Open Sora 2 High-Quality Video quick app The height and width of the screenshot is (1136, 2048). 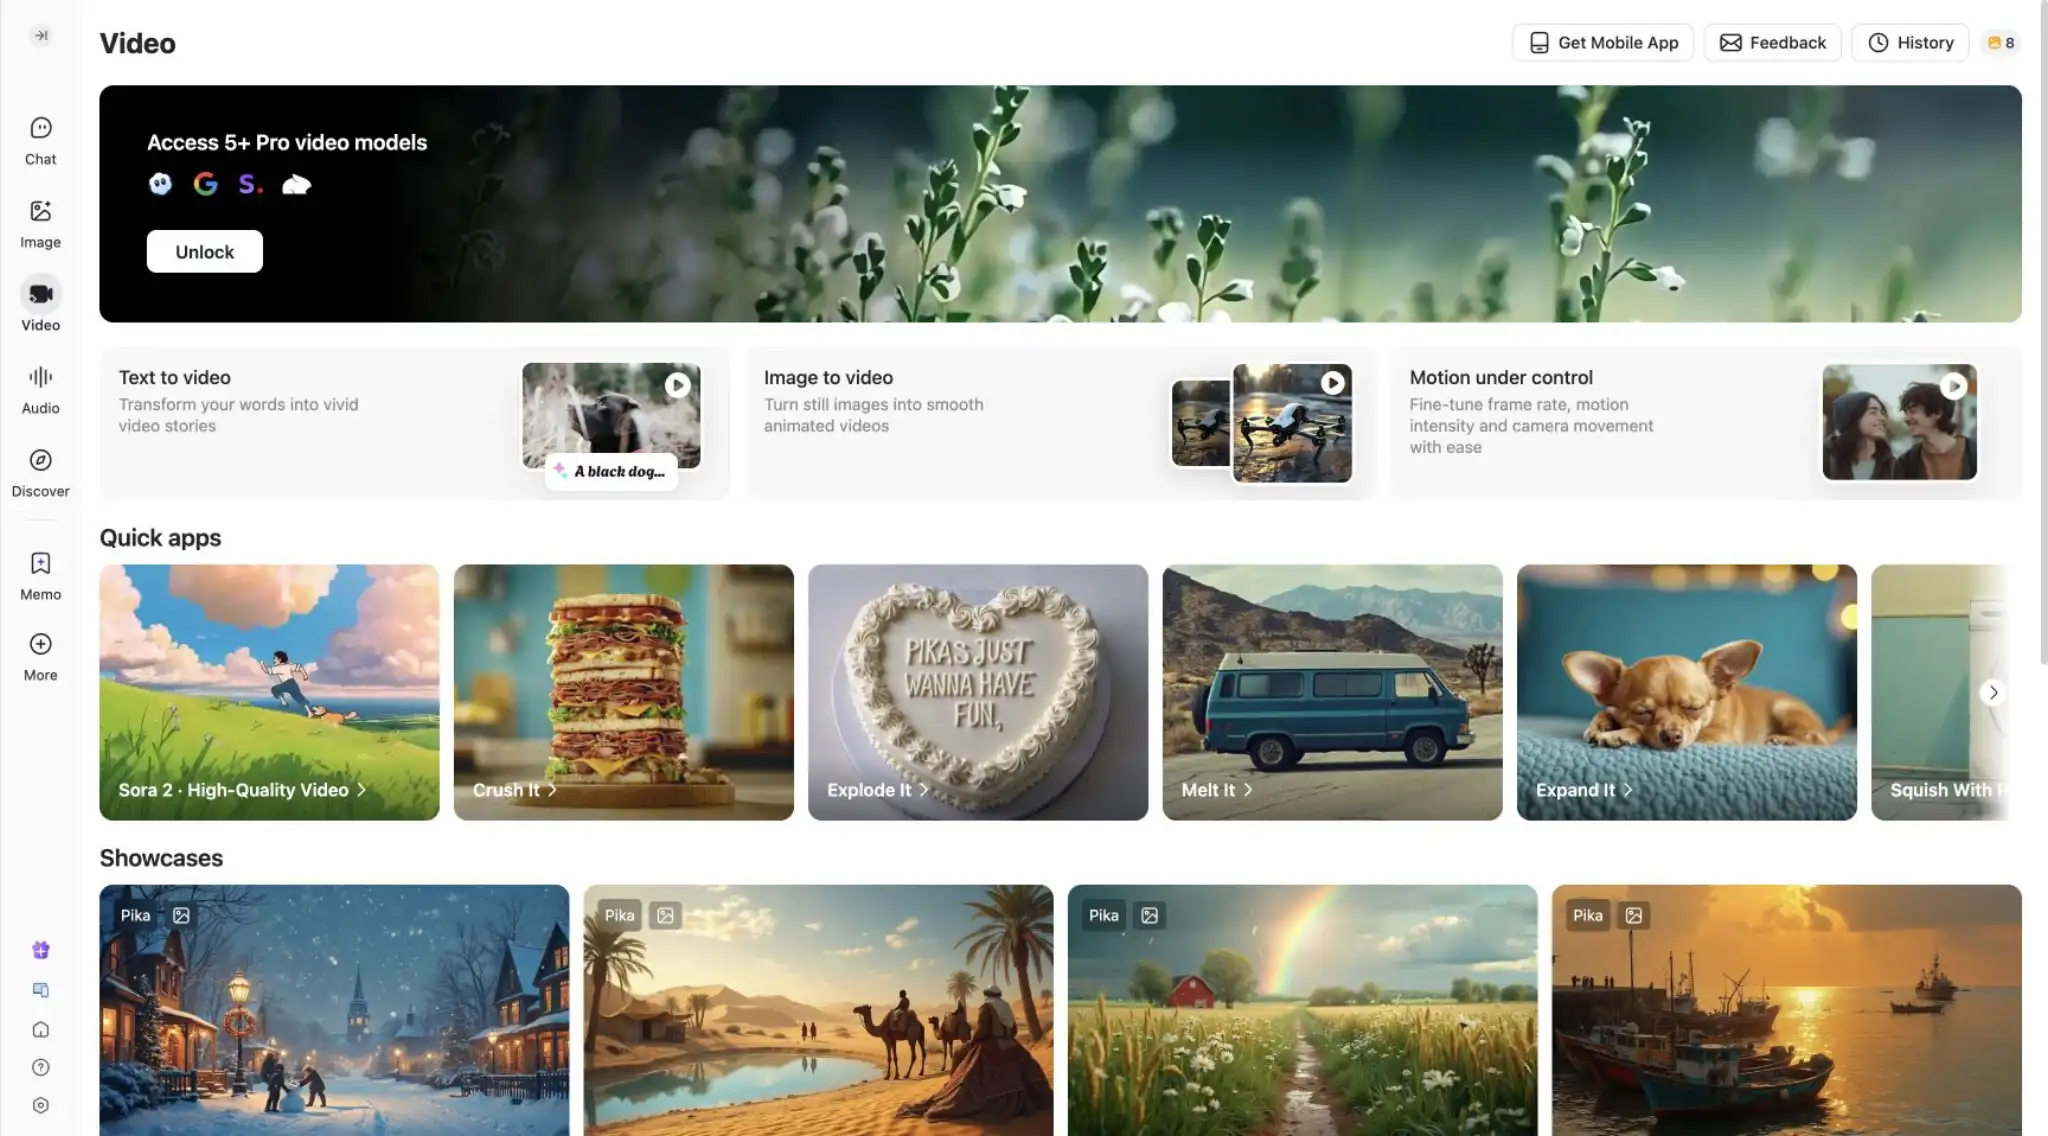coord(269,692)
